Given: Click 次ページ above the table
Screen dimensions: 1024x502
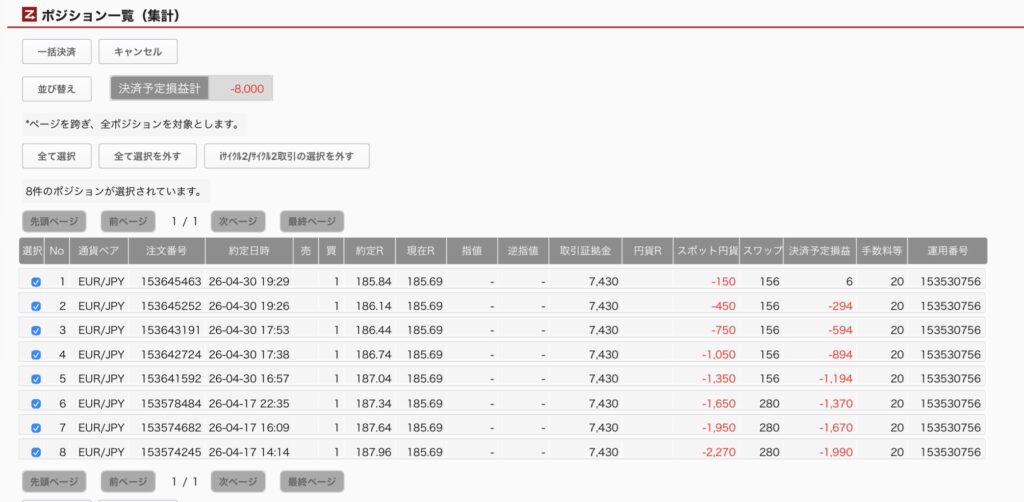Looking at the screenshot, I should 238,221.
